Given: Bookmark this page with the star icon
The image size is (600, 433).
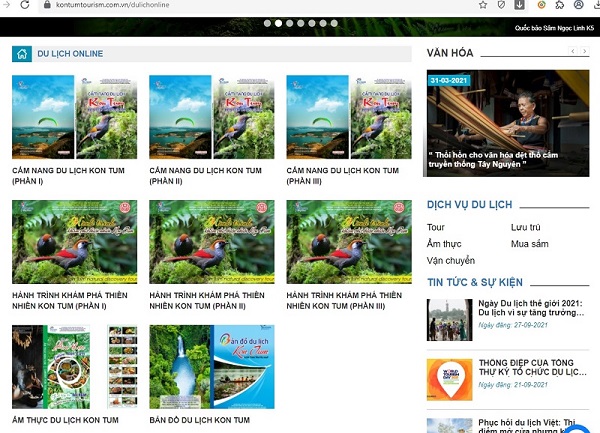Looking at the screenshot, I should [x=484, y=5].
